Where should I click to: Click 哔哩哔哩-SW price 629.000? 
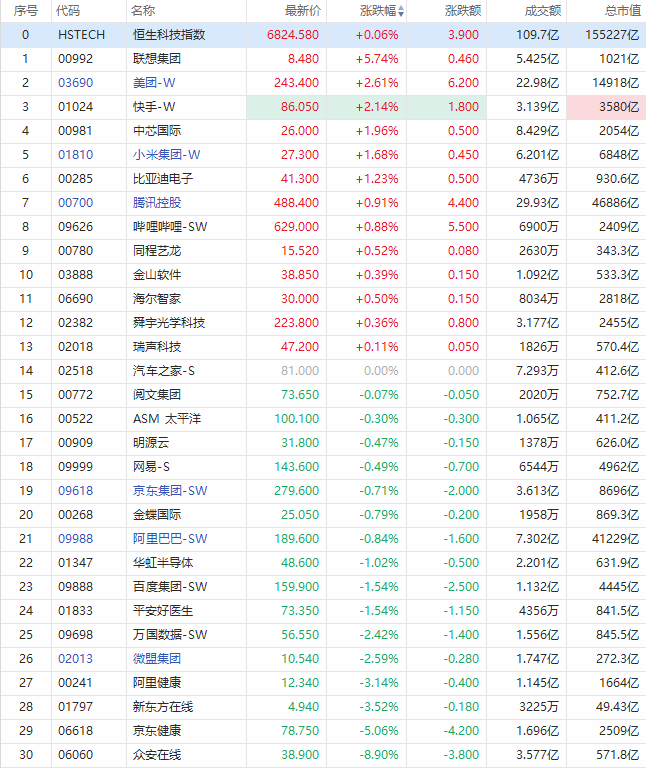(296, 227)
